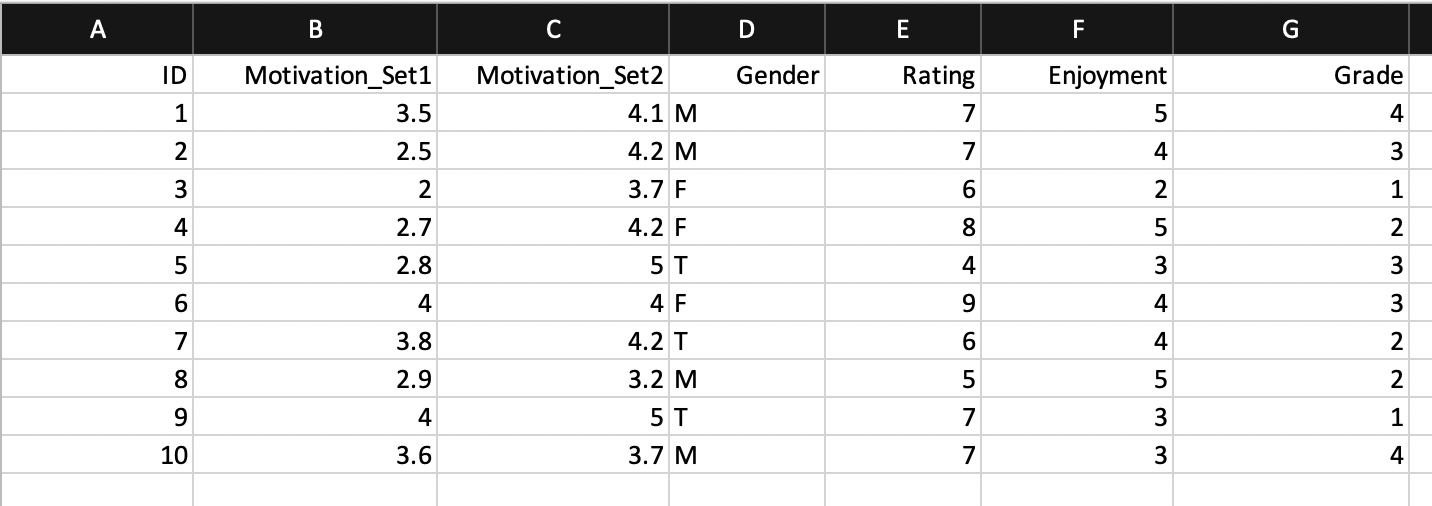Click the ID cell containing 10
The width and height of the screenshot is (1432, 506).
click(97, 455)
